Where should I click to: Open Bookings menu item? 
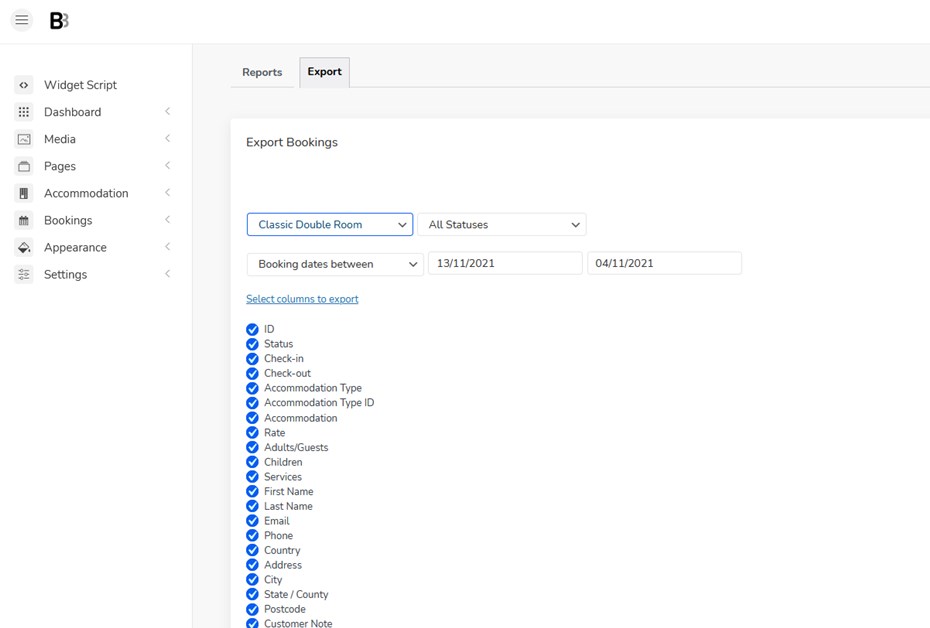coord(68,221)
